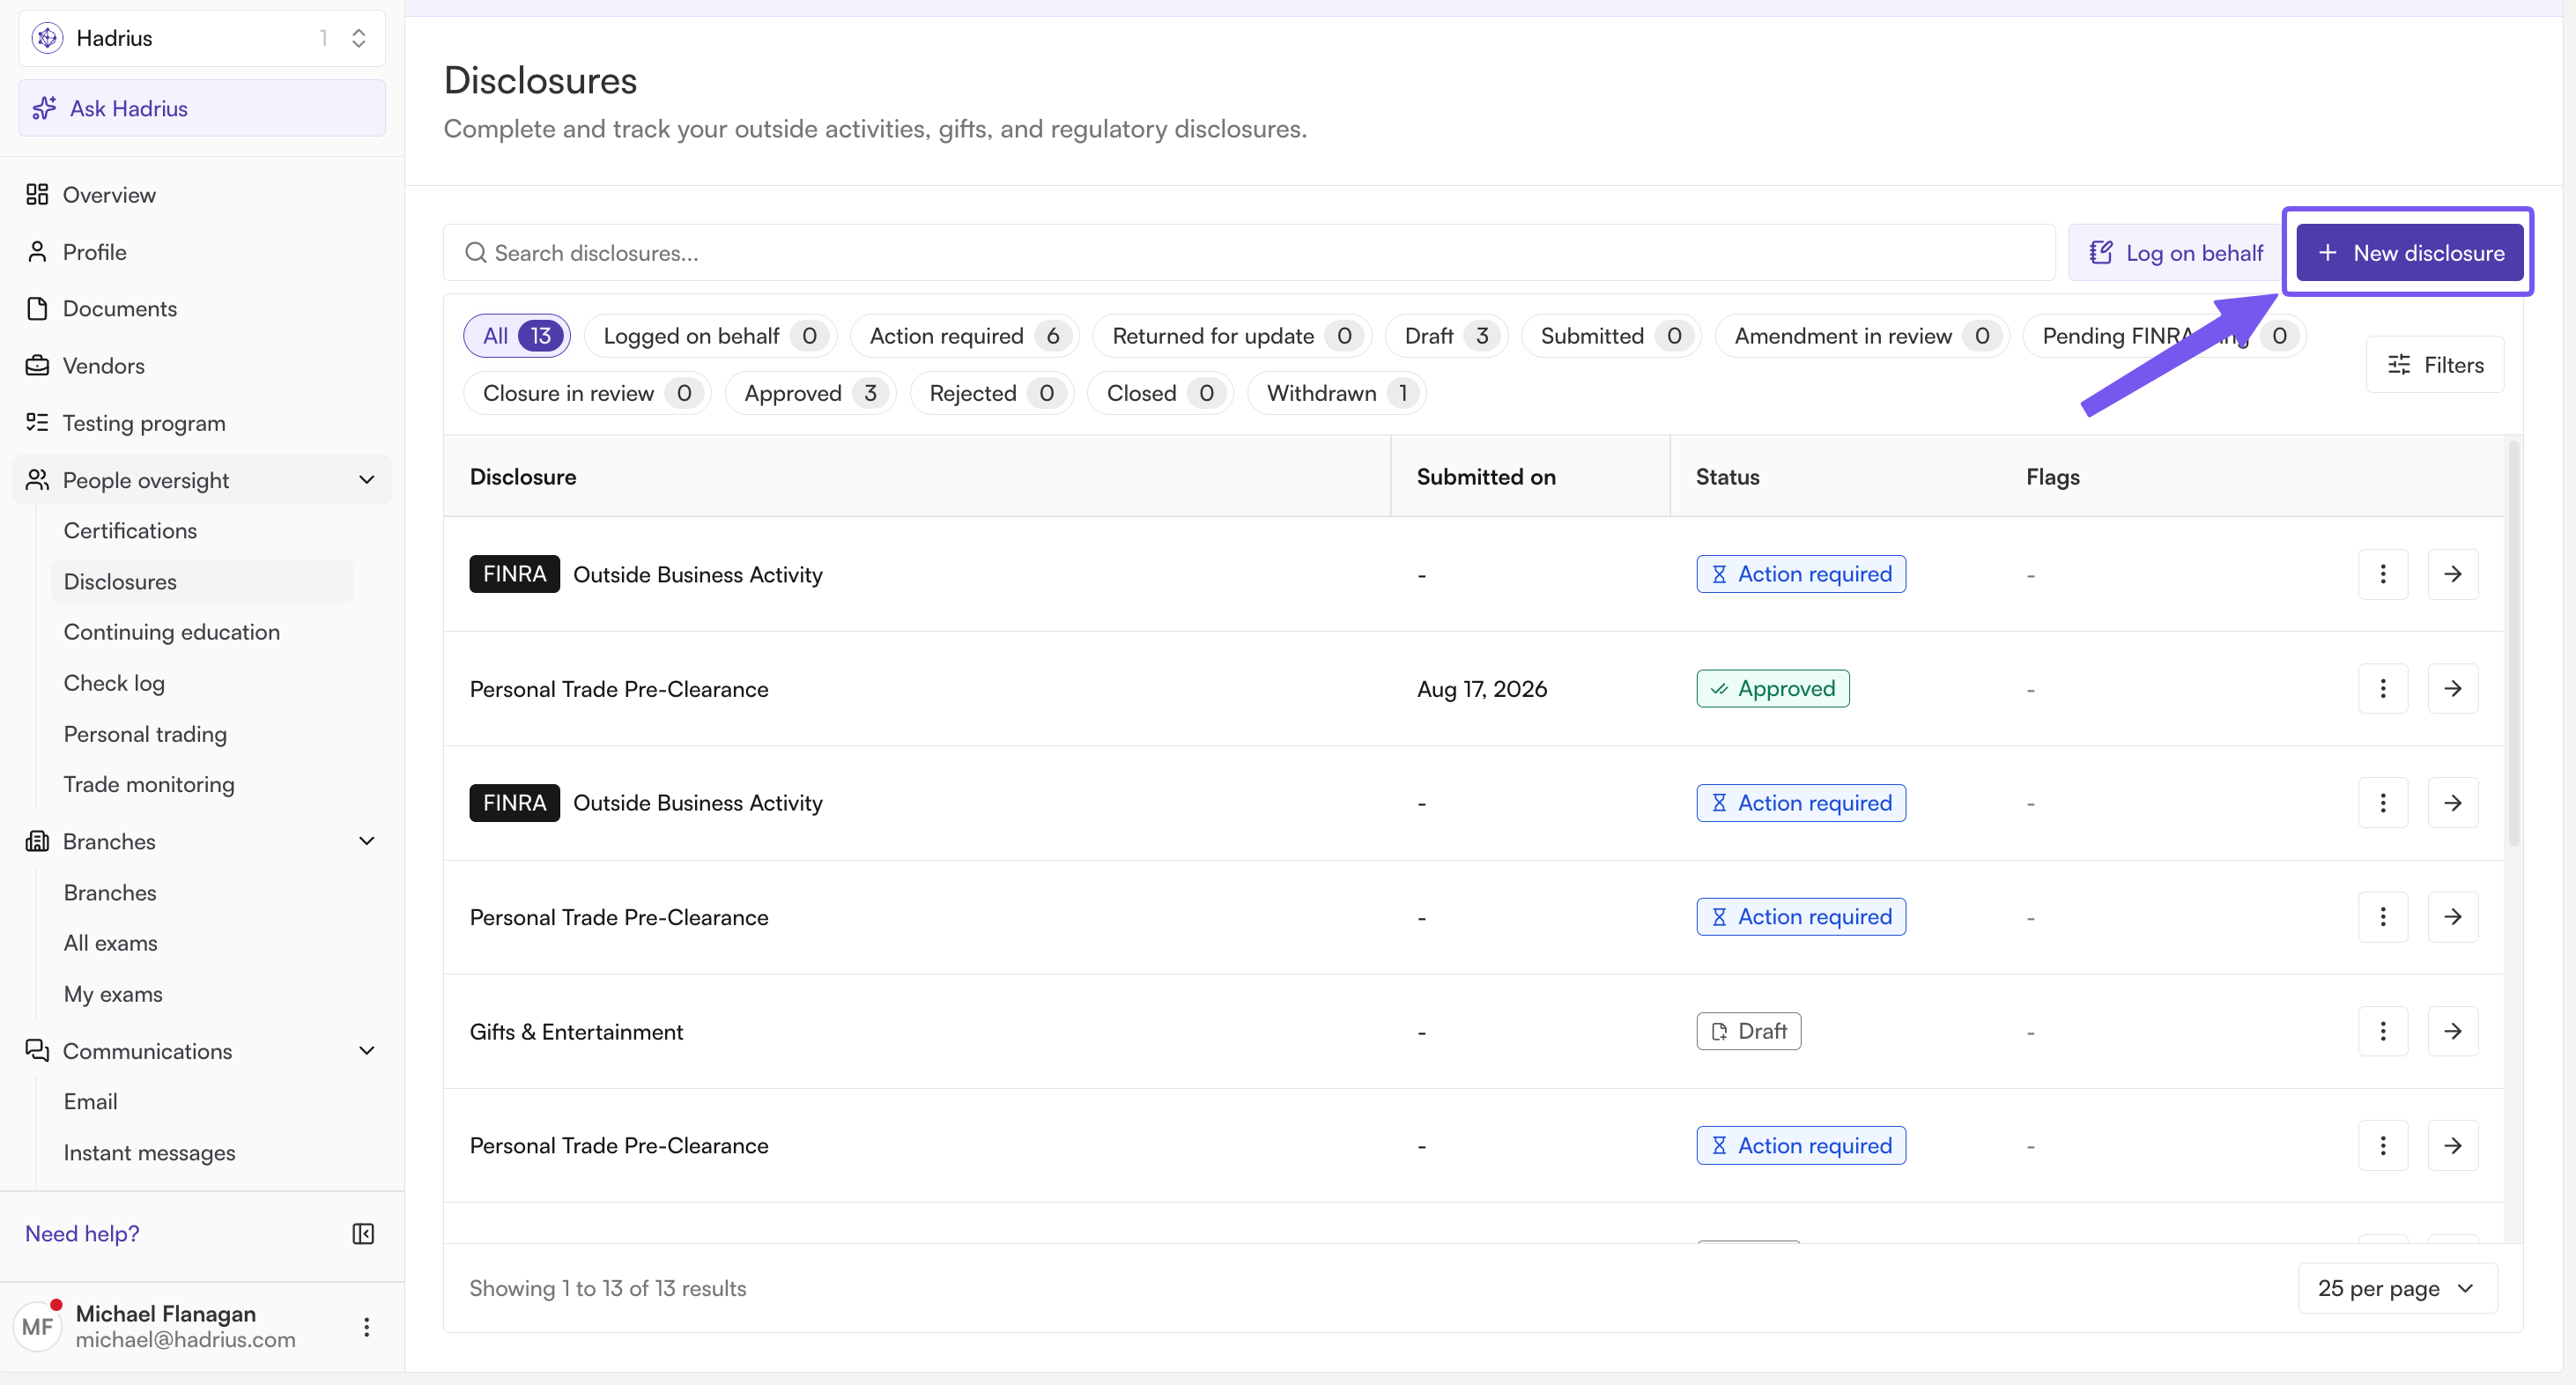Click the Overview dashboard icon
The height and width of the screenshot is (1385, 2576).
pos(37,194)
